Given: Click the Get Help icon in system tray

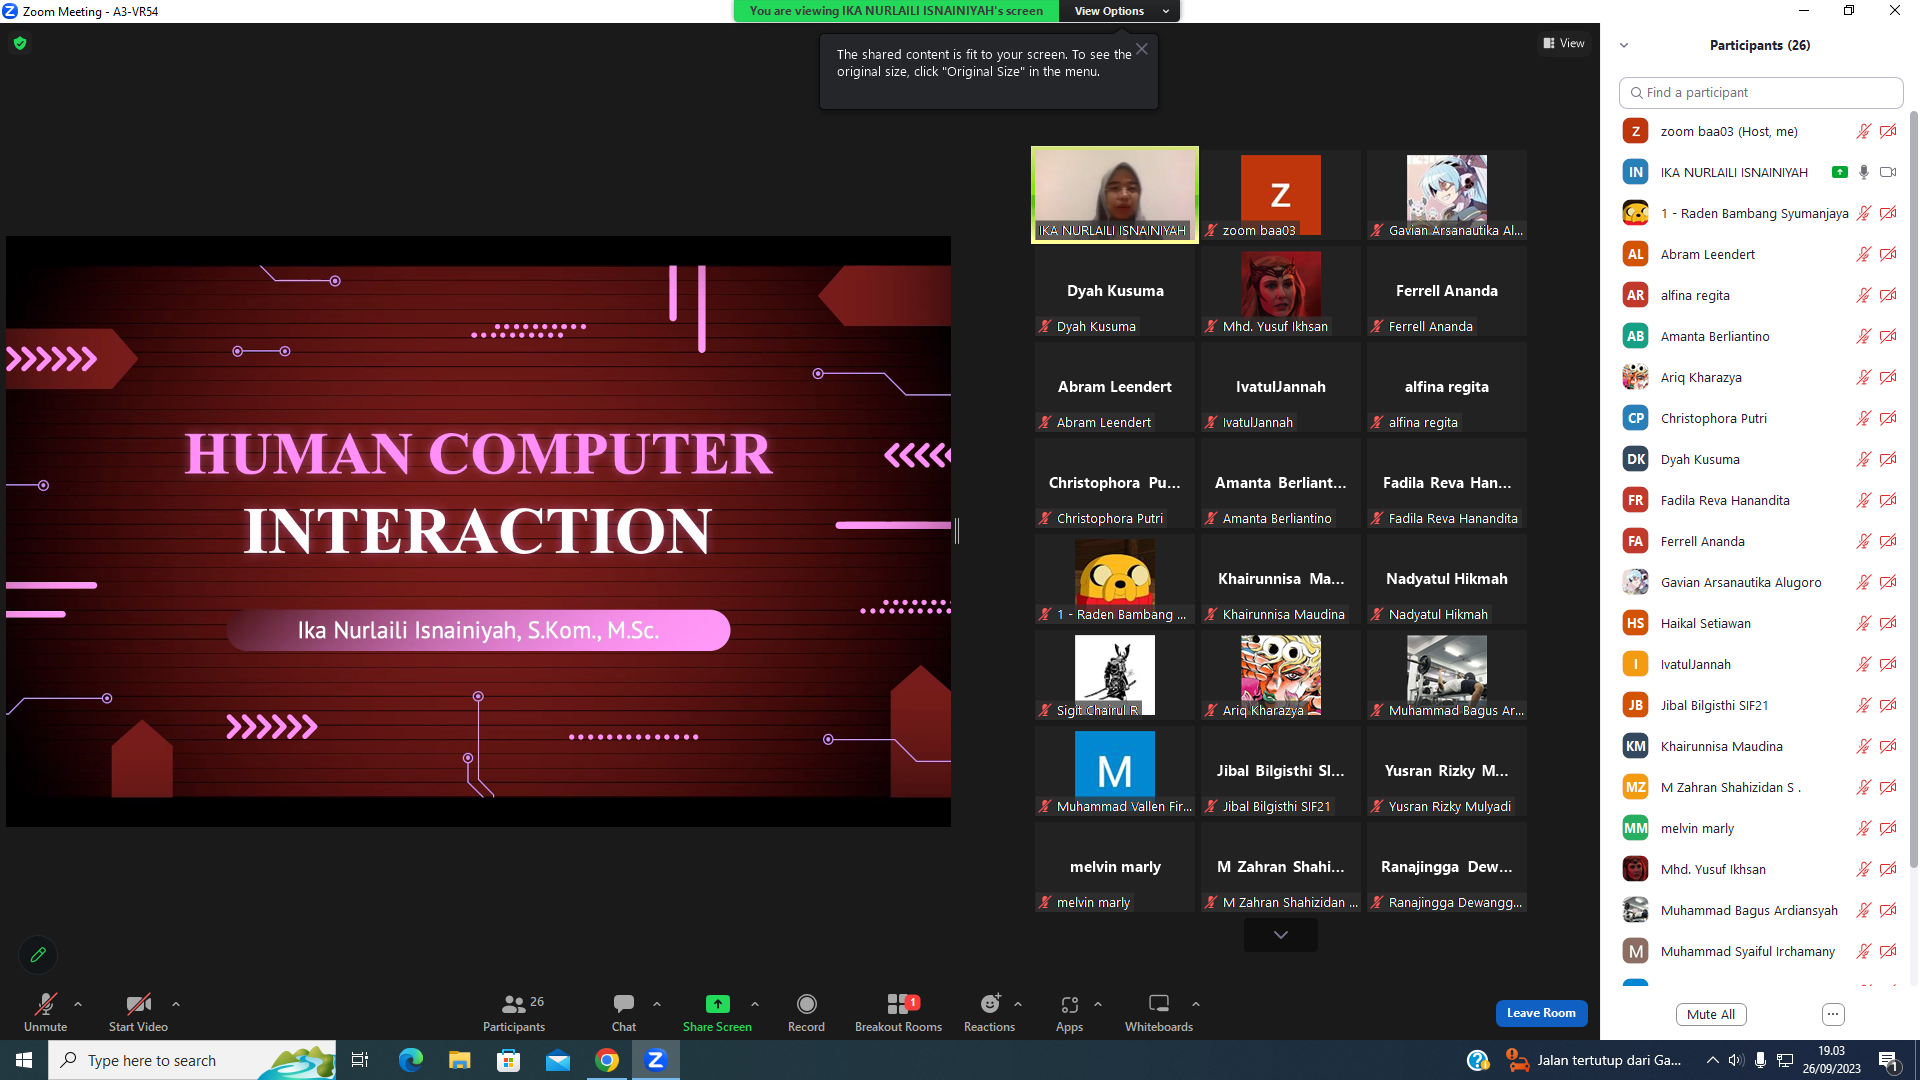Looking at the screenshot, I should [1477, 1060].
